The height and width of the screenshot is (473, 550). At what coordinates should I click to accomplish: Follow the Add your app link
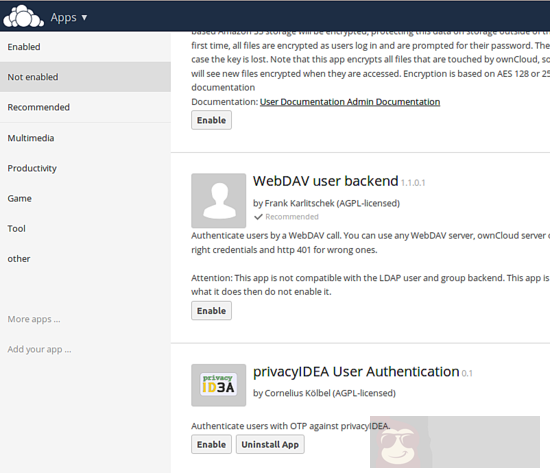[39, 349]
